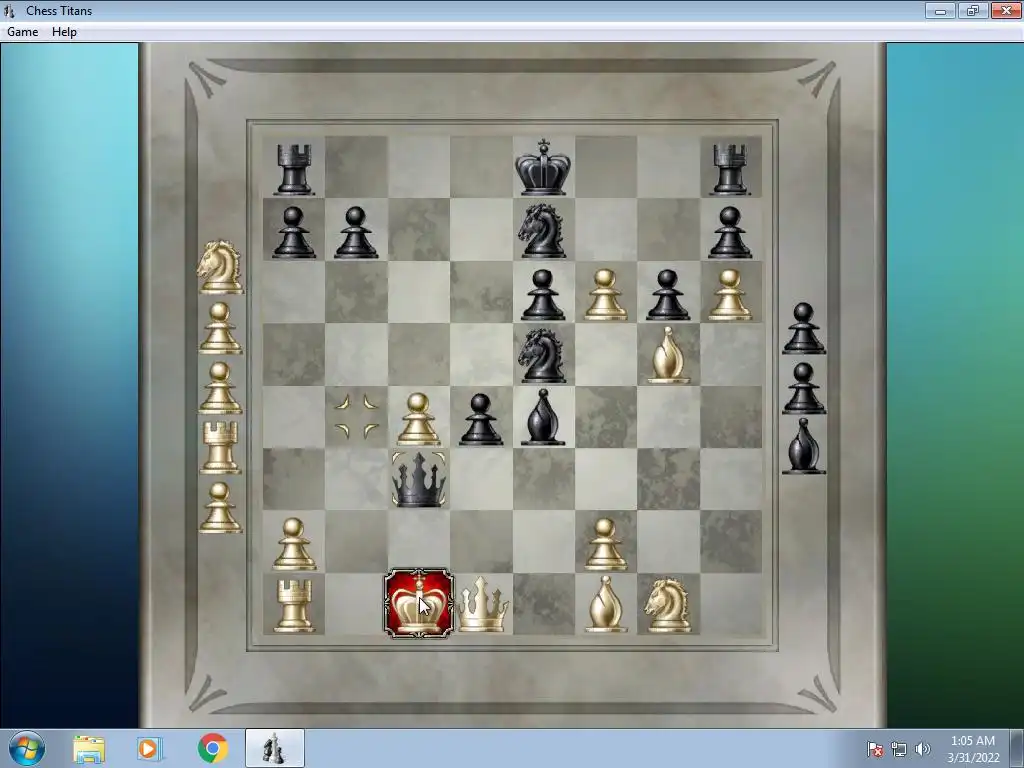Select the white bishop on f1
Viewport: 1024px width, 768px height.
pos(605,604)
